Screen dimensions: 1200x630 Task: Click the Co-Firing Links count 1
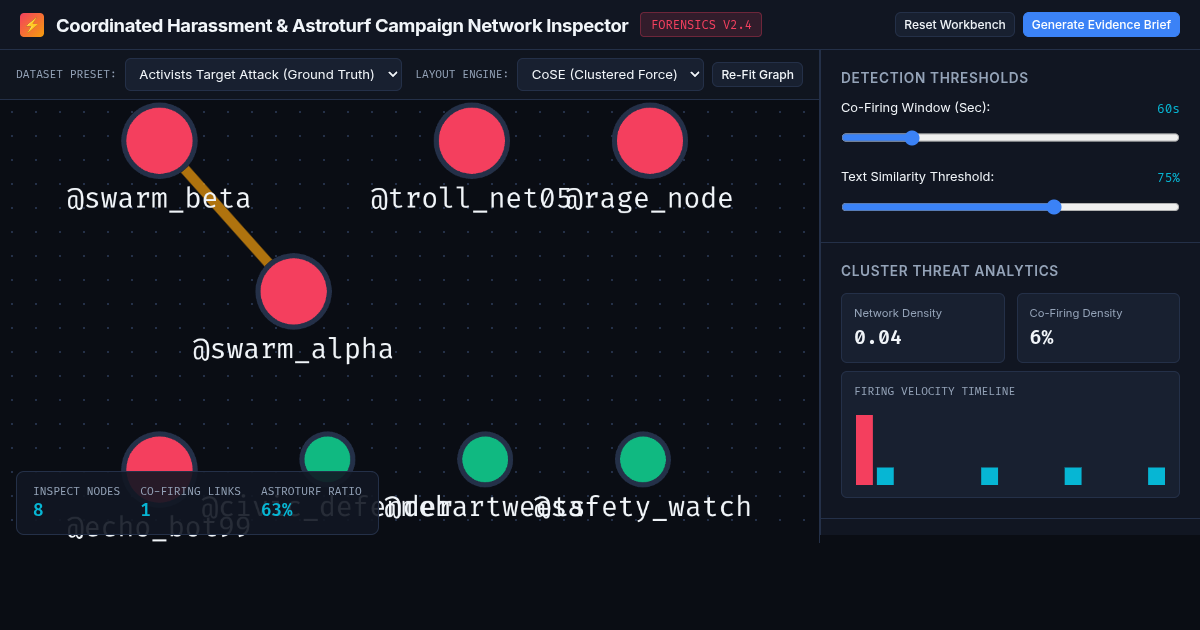[x=145, y=510]
